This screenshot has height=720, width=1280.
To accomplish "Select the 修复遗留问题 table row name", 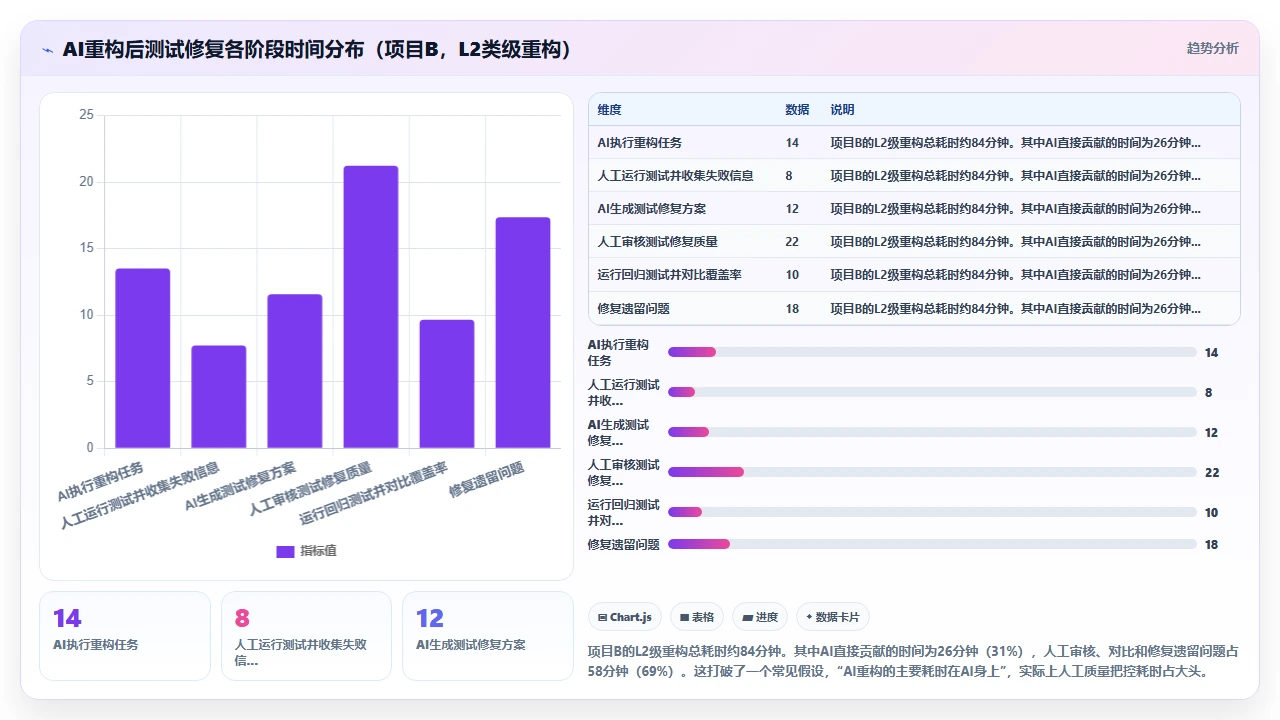I will [634, 309].
